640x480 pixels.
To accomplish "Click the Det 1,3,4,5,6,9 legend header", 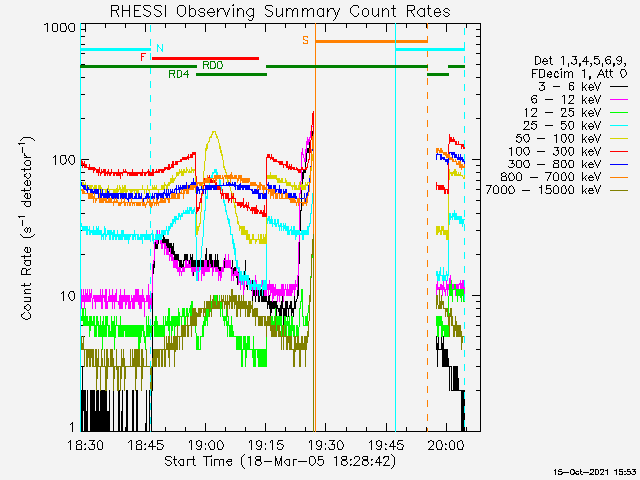I will coord(580,61).
